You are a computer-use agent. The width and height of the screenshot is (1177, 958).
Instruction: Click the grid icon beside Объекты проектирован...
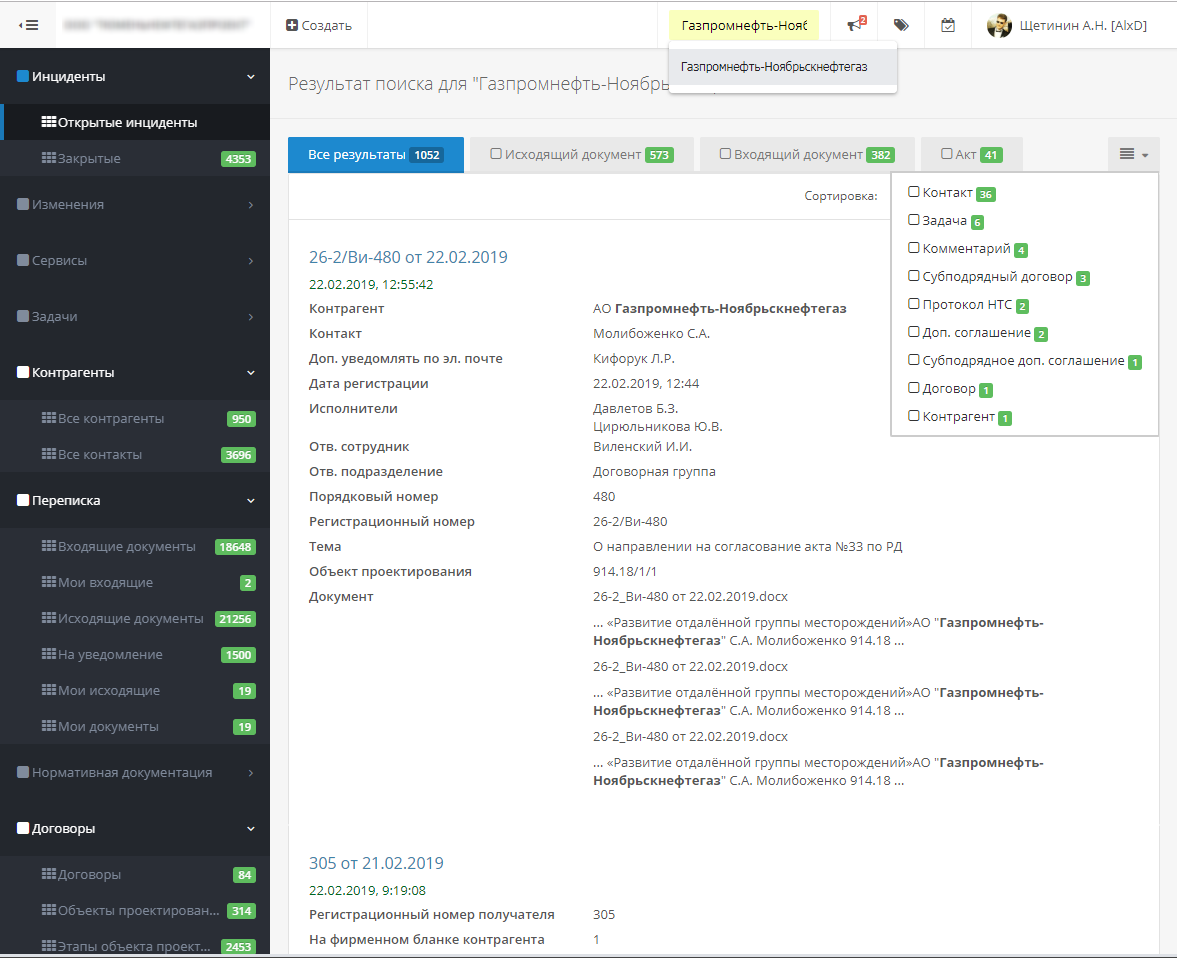point(49,910)
